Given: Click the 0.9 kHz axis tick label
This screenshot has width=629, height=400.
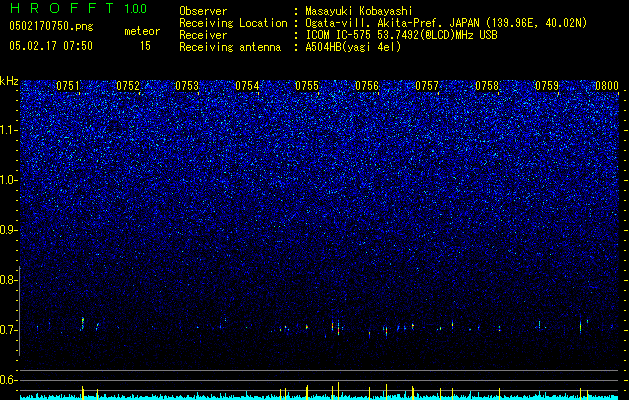Looking at the screenshot, I should click(8, 230).
